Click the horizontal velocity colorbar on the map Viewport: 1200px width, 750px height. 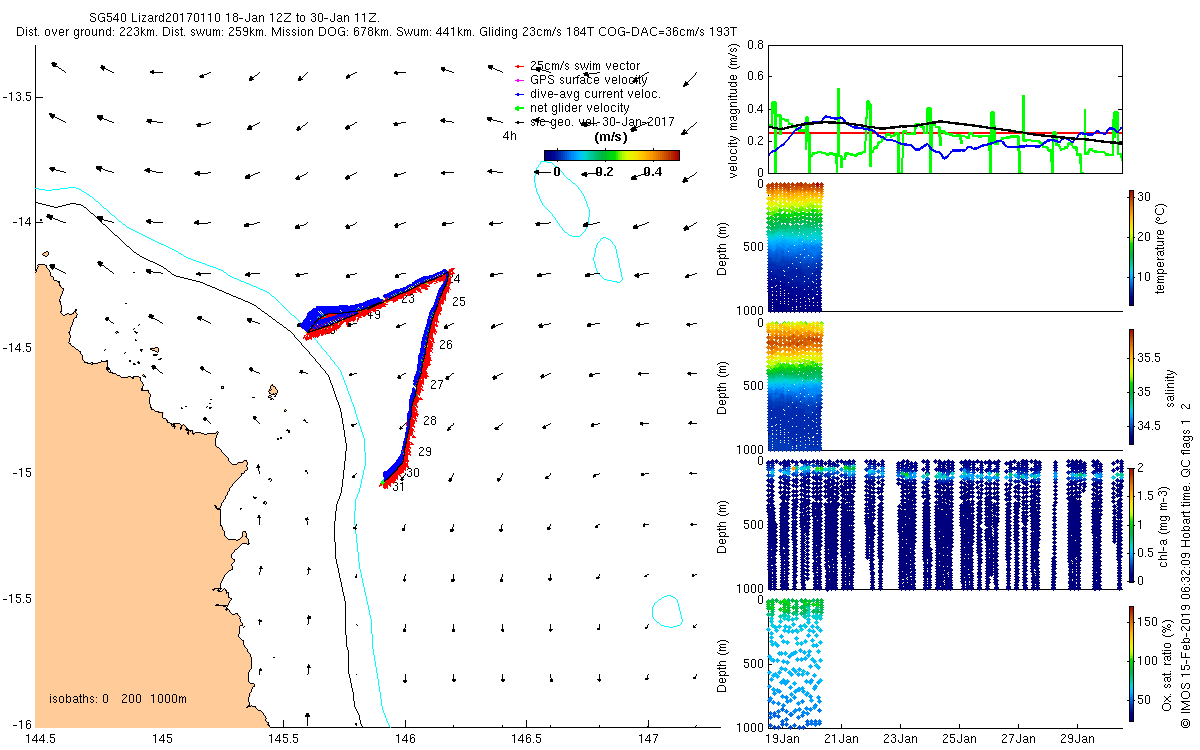612,155
